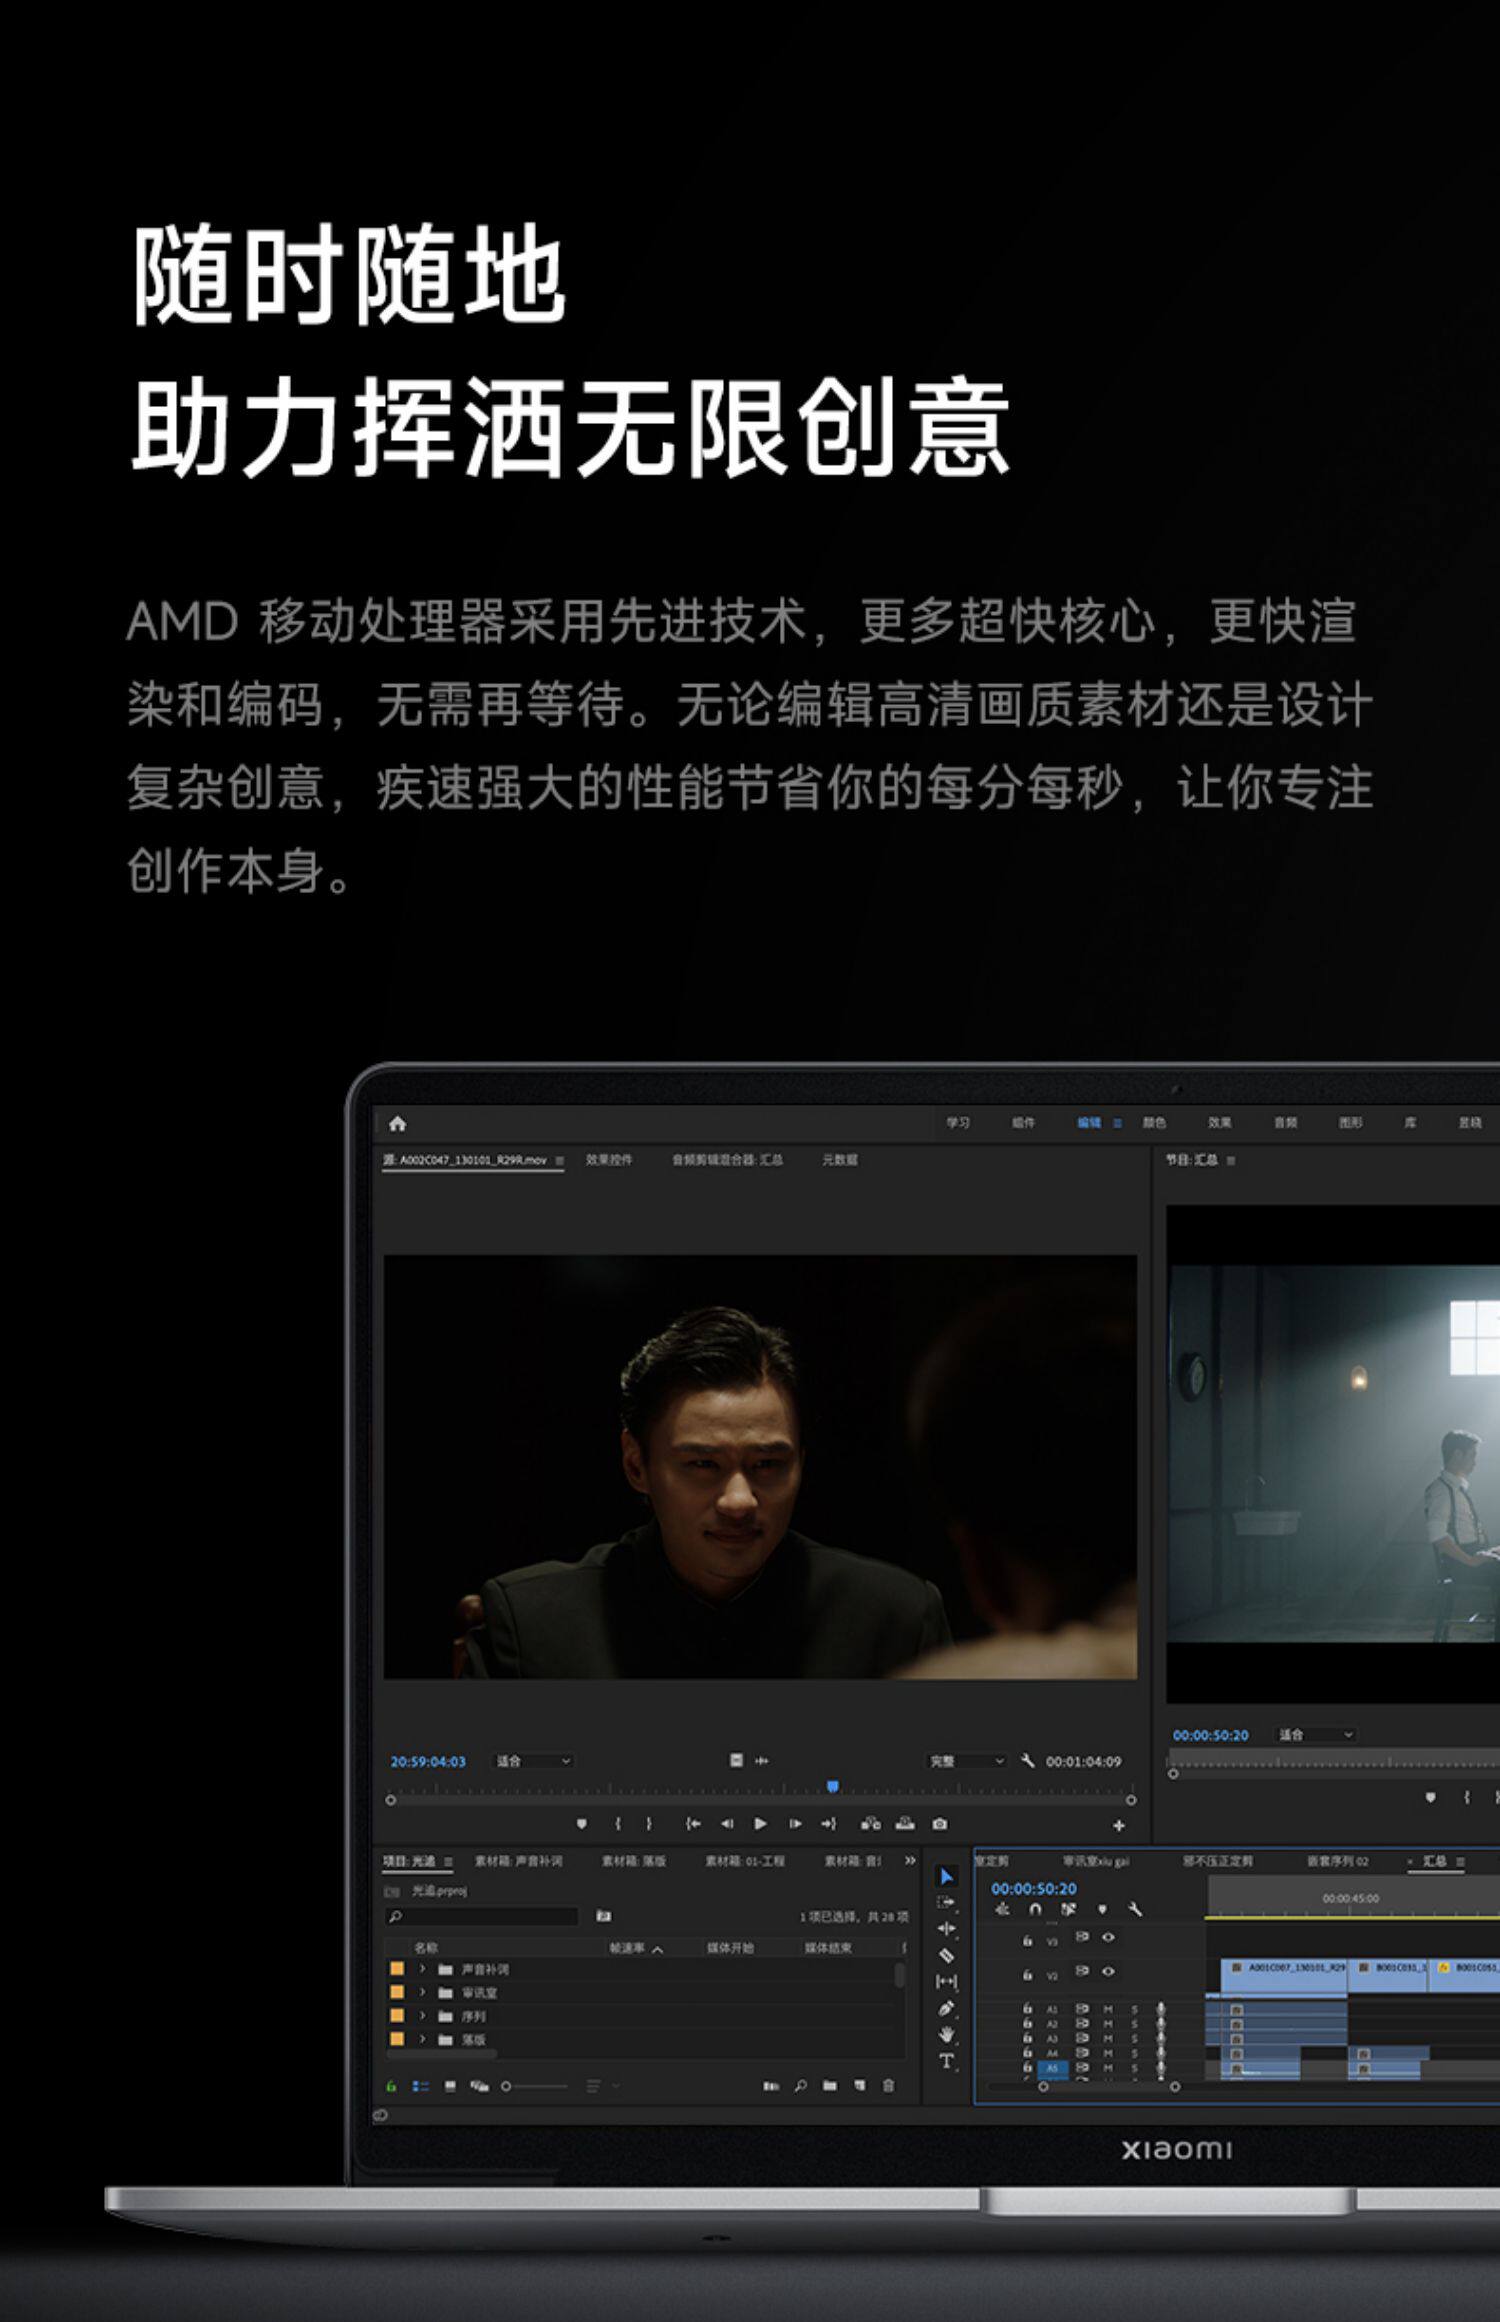The width and height of the screenshot is (1500, 2322).
Task: Click the Overwrite edit button
Action: coord(905,1824)
